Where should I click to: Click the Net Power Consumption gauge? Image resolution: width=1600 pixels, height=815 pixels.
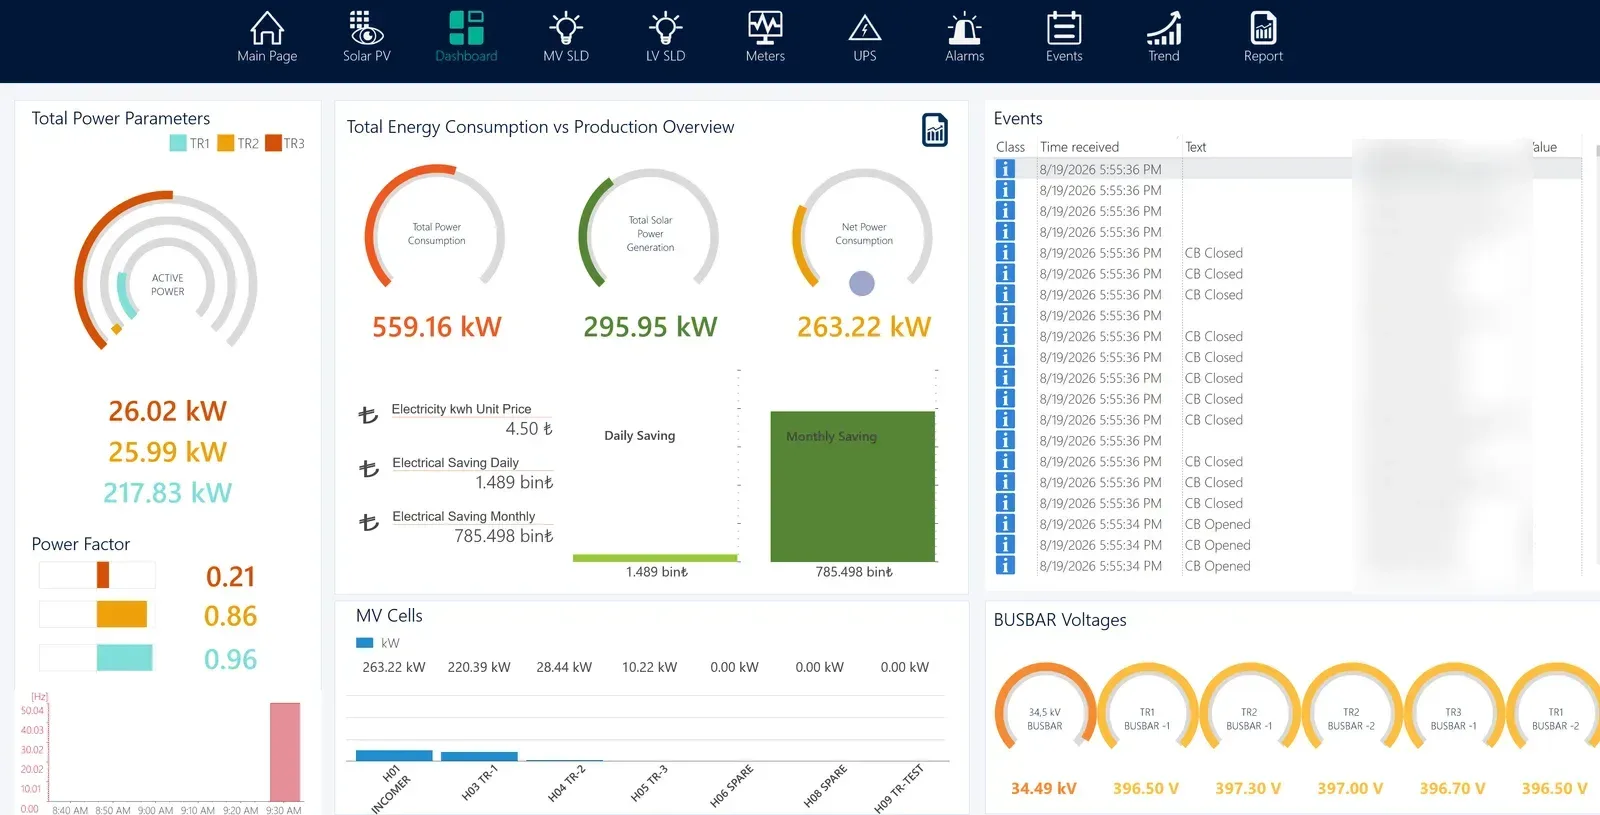point(863,229)
